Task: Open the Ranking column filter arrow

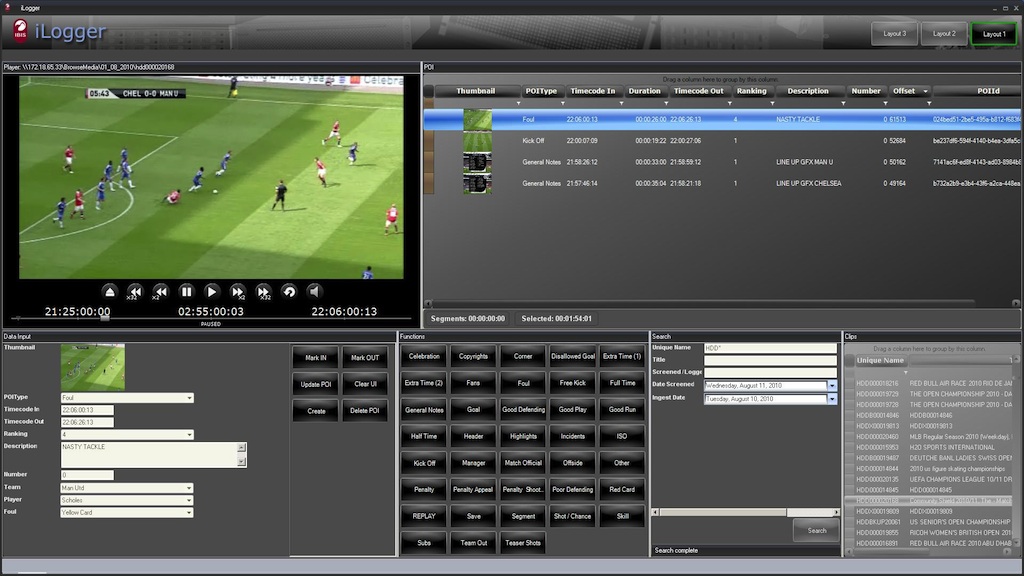Action: [772, 103]
